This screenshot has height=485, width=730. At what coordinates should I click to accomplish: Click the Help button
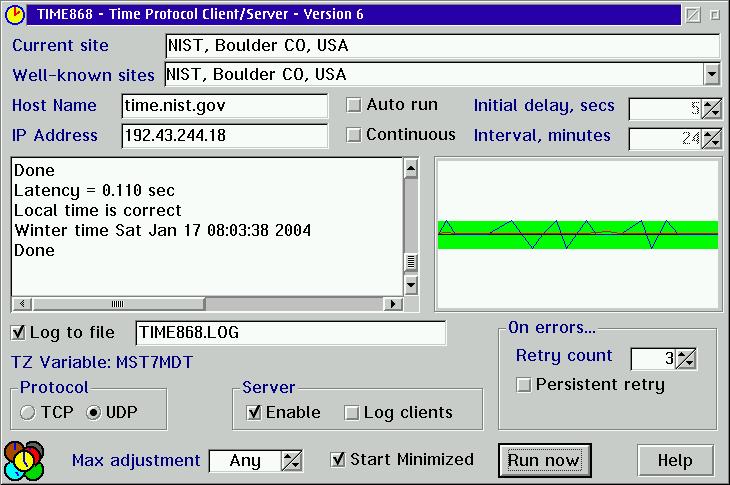point(675,460)
